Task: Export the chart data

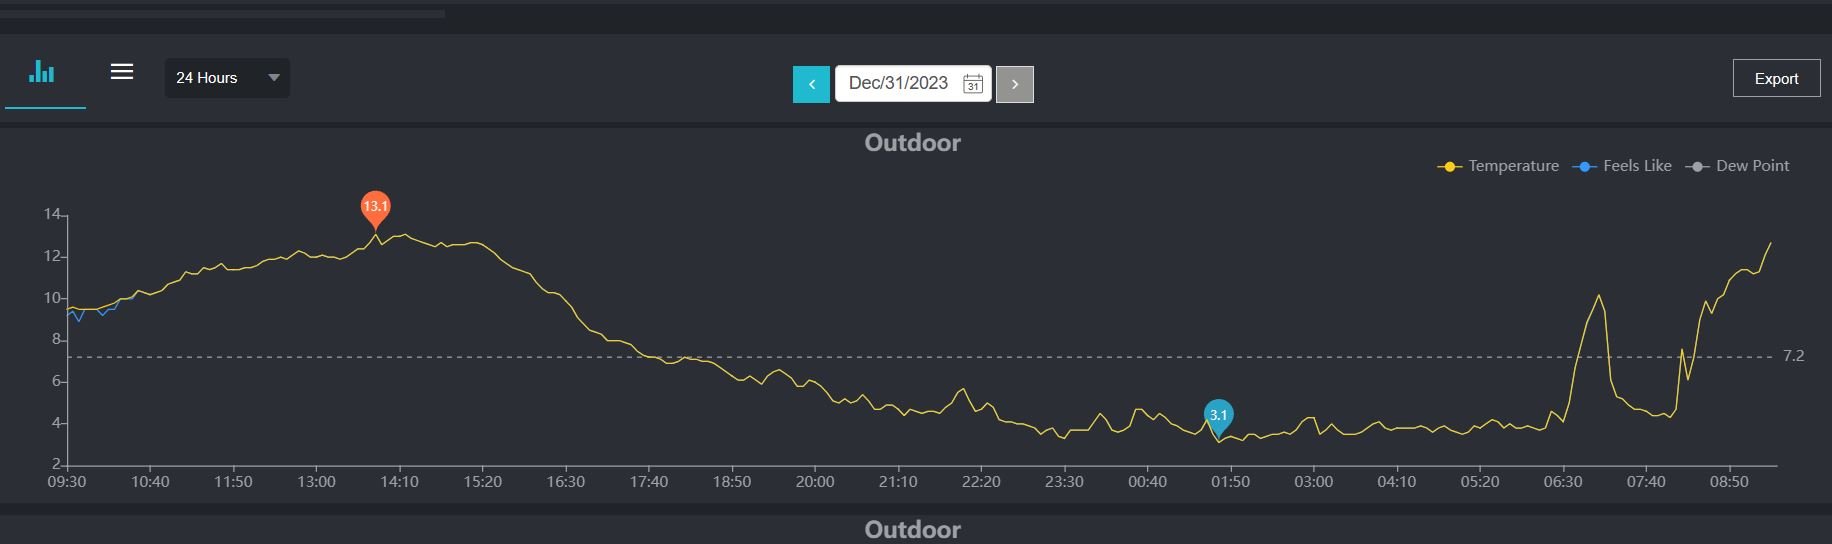Action: pos(1776,79)
